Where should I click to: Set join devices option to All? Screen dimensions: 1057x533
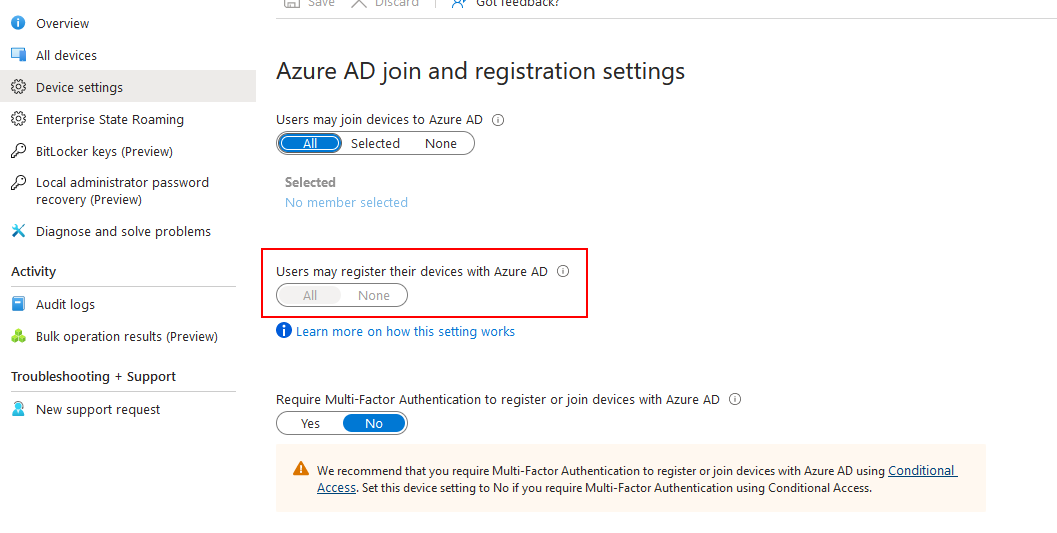pos(310,144)
